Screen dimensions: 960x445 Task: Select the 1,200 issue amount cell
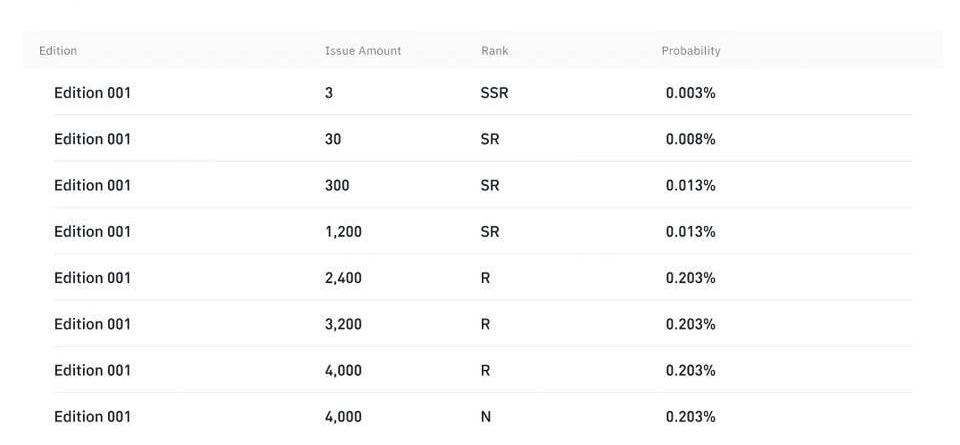point(343,232)
